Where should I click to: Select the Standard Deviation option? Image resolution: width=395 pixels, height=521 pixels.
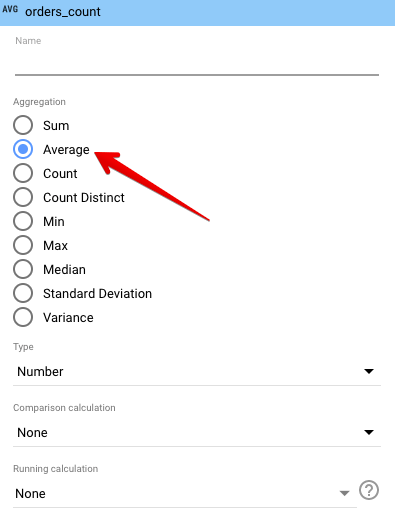23,293
